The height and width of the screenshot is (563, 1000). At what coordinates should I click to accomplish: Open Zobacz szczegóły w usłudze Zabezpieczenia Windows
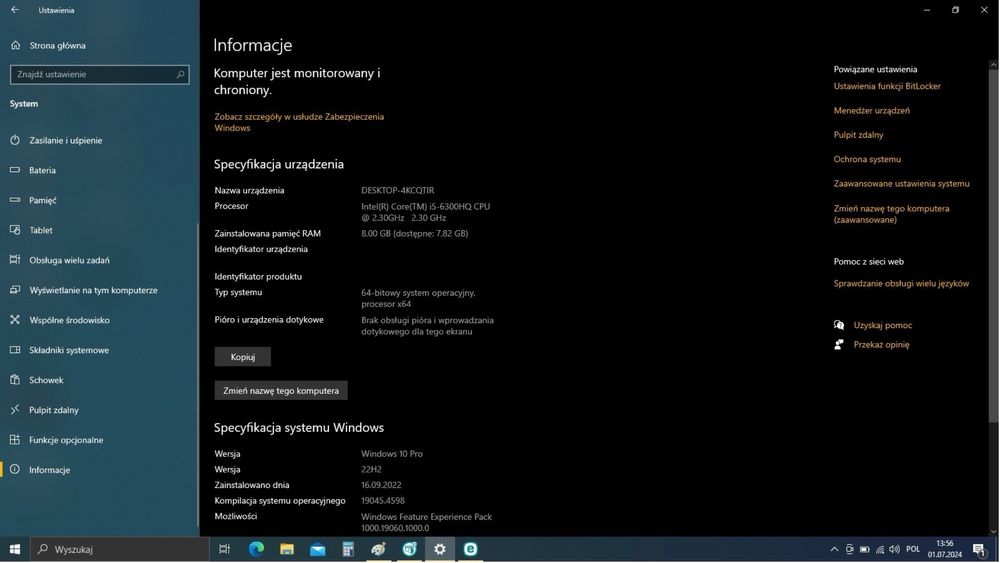pos(299,122)
